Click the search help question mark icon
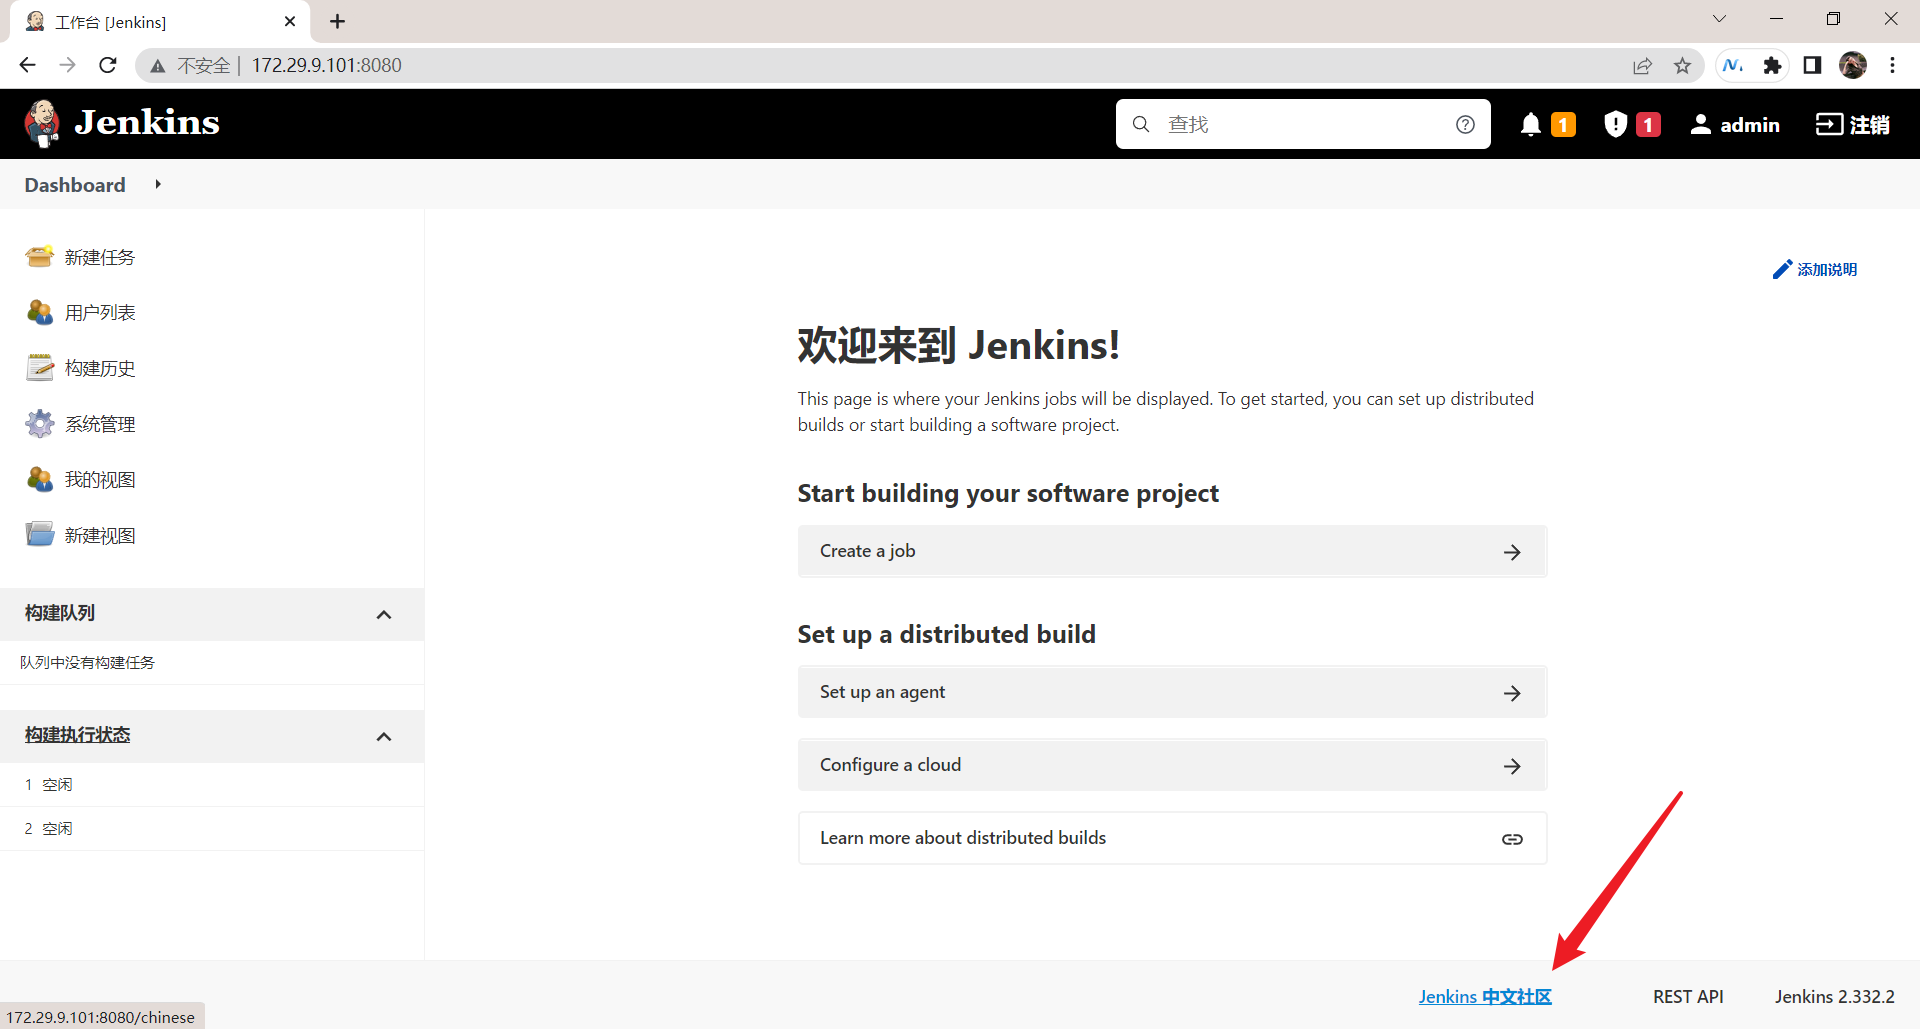This screenshot has width=1920, height=1029. pyautogui.click(x=1465, y=124)
